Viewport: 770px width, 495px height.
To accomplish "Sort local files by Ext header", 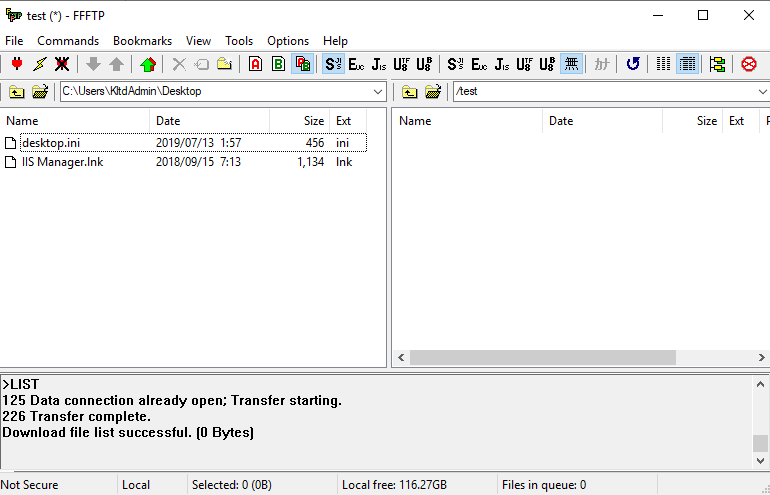I will 348,121.
